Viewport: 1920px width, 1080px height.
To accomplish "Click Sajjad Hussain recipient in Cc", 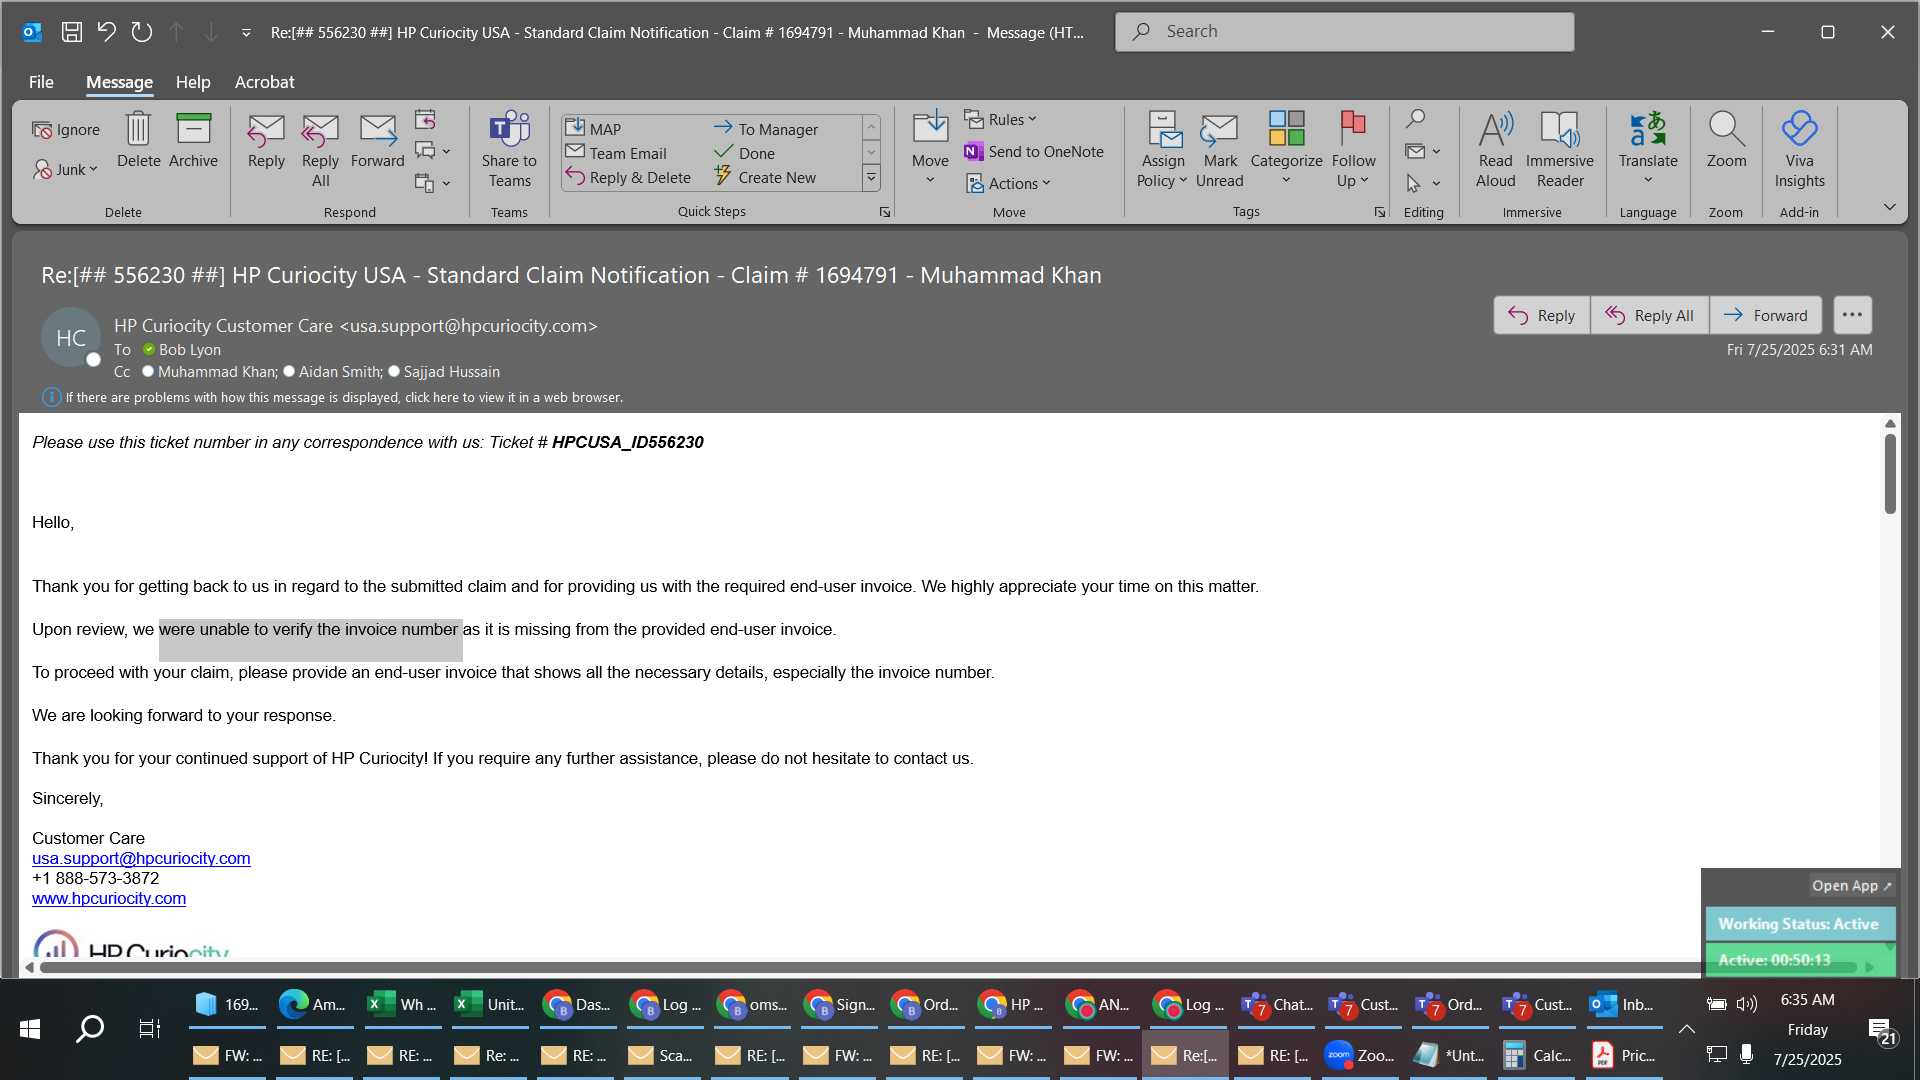I will click(x=451, y=372).
